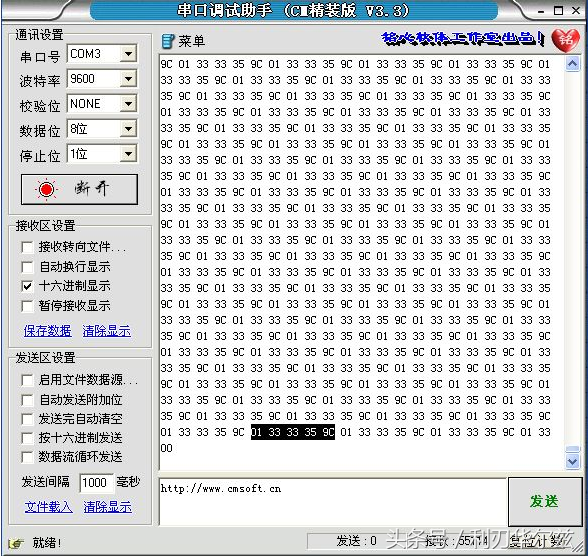Click the red heart logo icon
This screenshot has width=588, height=558.
(x=565, y=40)
